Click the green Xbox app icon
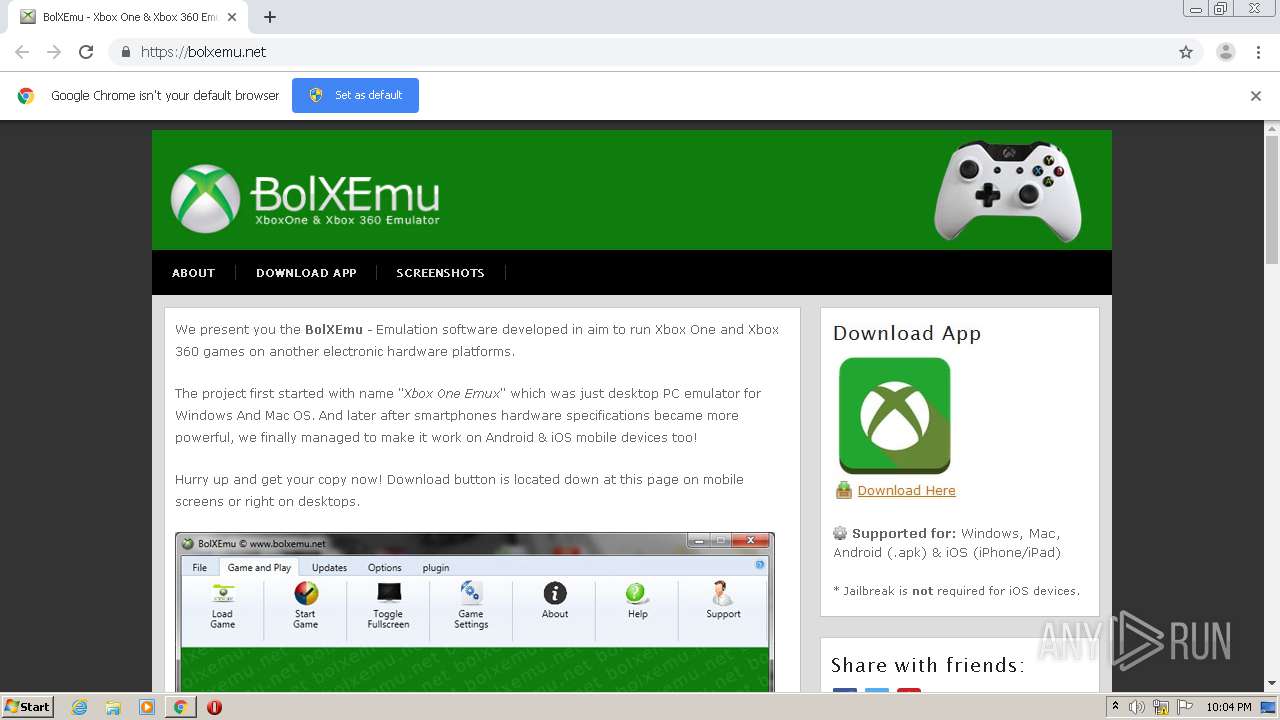Image resolution: width=1280 pixels, height=720 pixels. point(895,415)
